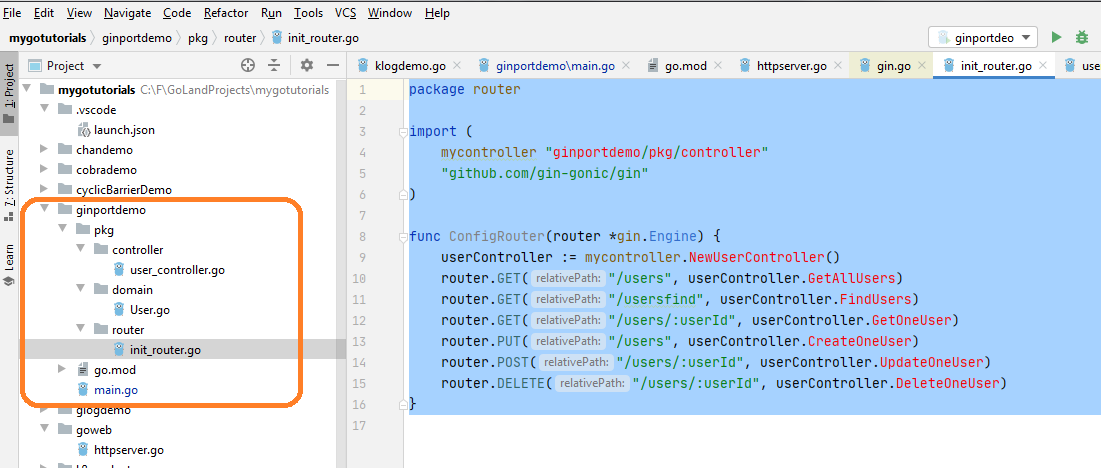
Task: Toggle the 1: Project side tab
Action: click(9, 94)
